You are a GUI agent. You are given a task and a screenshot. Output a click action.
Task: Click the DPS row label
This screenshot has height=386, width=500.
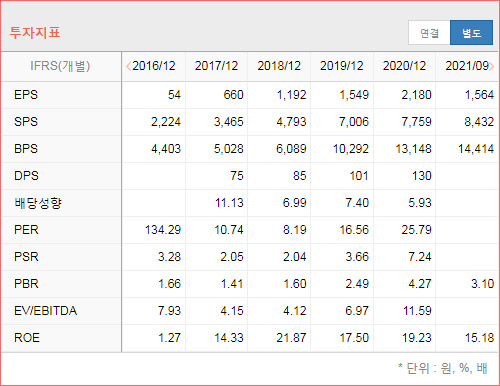26,176
